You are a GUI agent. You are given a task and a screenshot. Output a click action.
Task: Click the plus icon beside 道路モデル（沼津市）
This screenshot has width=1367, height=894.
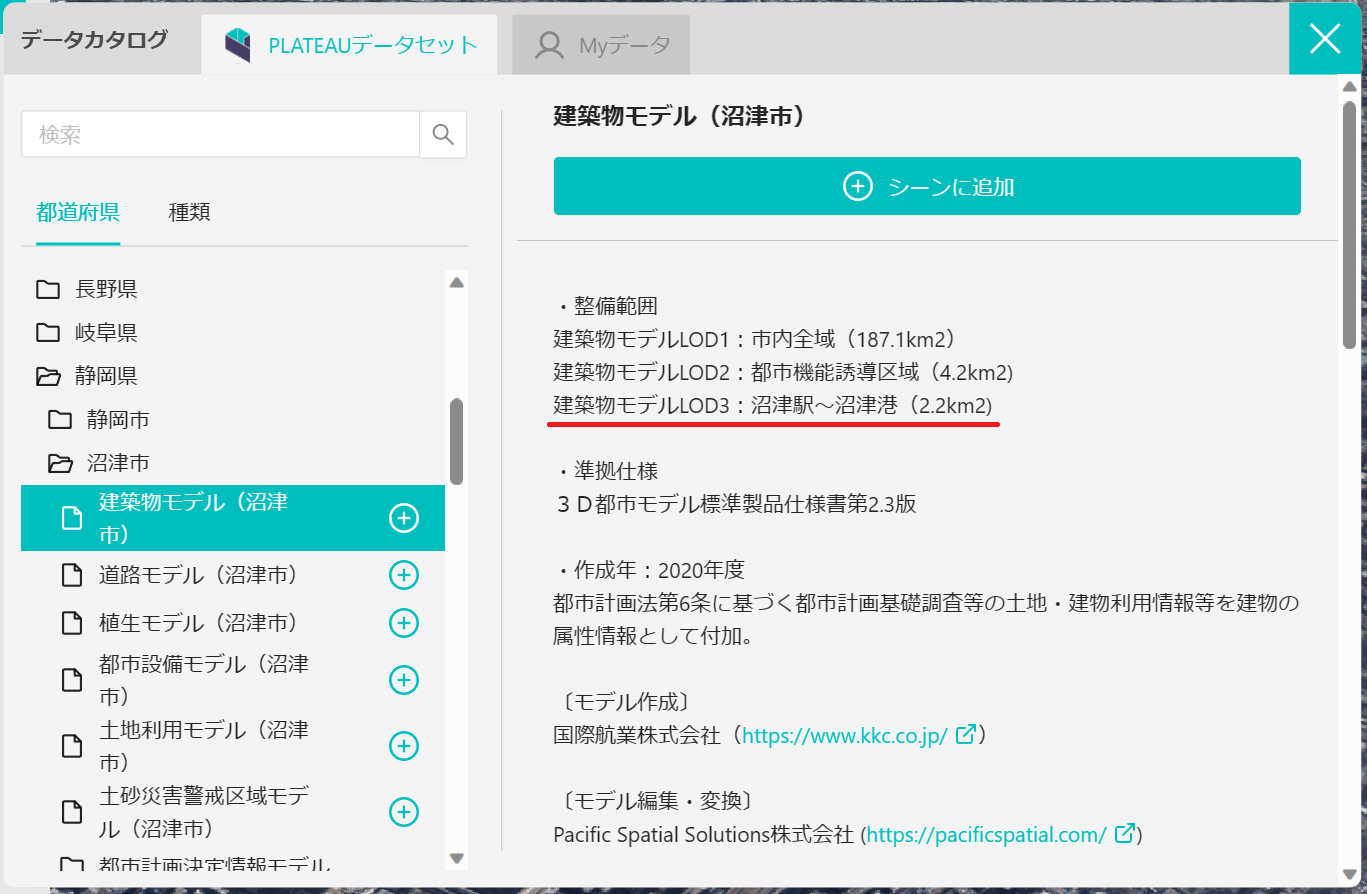[404, 575]
